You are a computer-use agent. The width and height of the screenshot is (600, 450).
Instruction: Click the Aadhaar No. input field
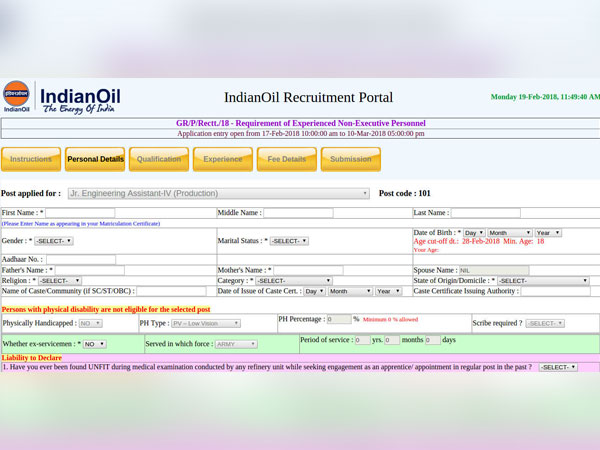click(81, 259)
